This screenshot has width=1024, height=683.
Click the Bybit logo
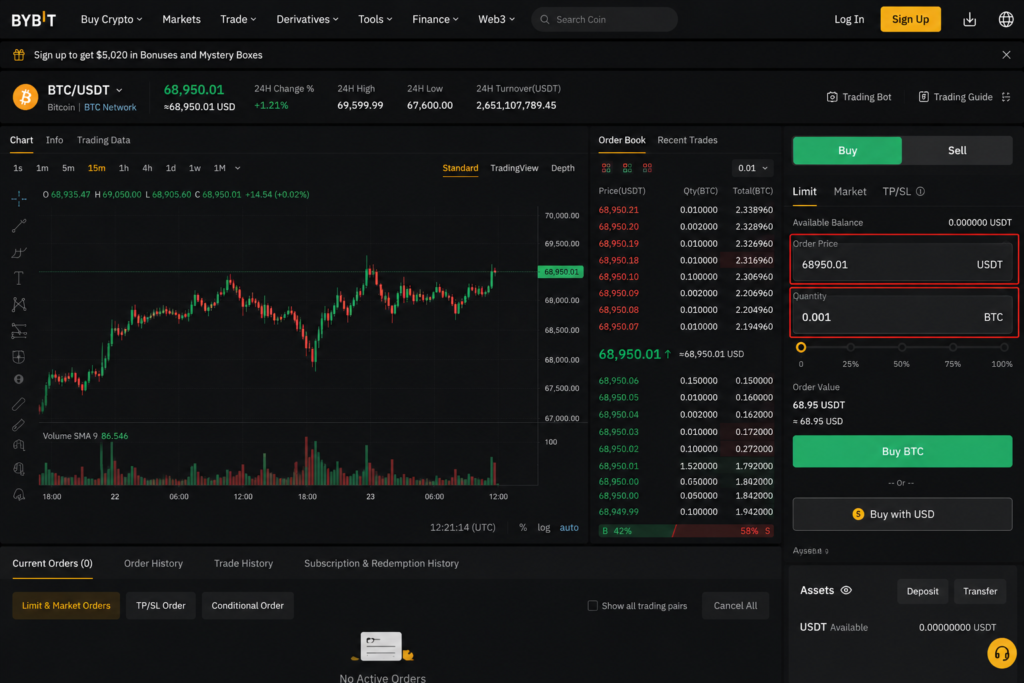click(33, 20)
